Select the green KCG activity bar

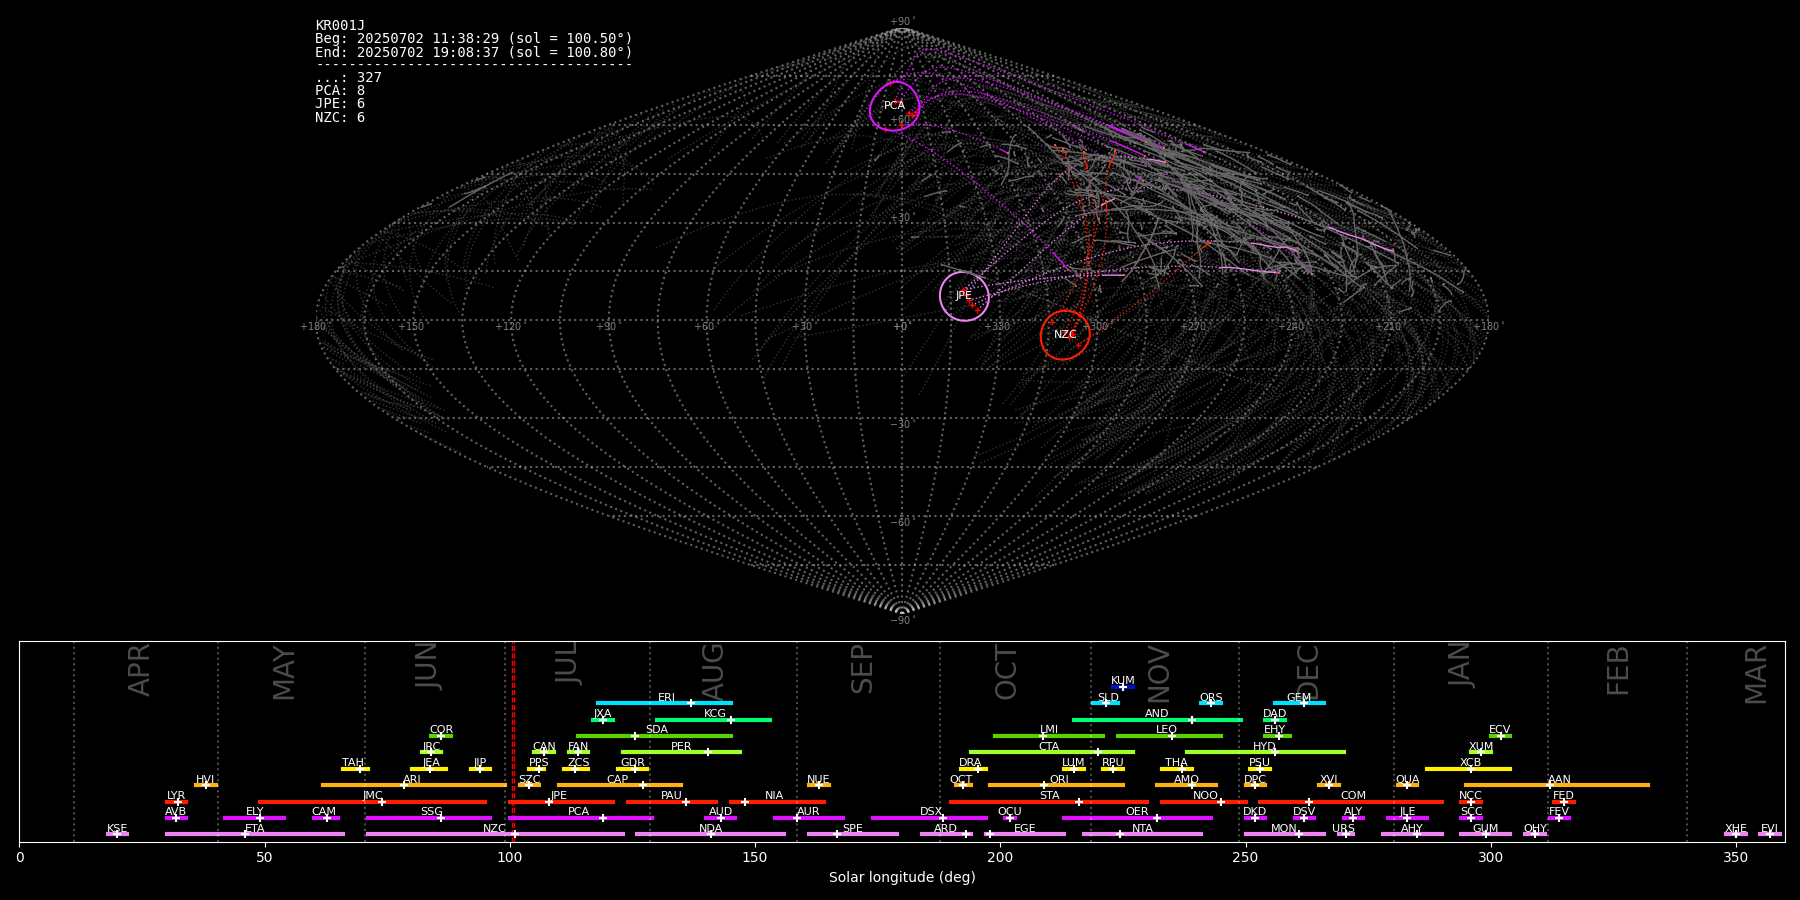pos(713,720)
